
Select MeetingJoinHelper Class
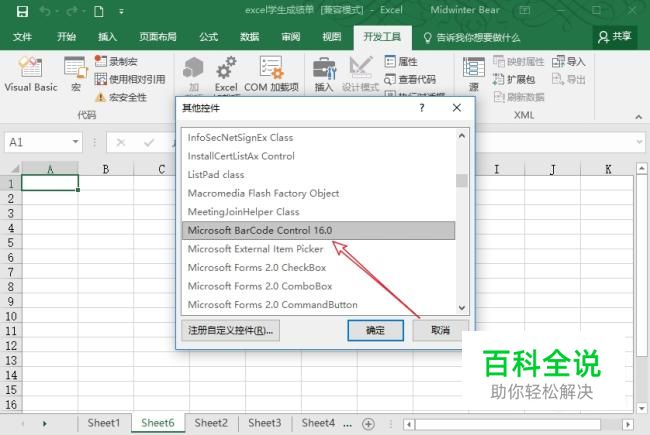318,212
